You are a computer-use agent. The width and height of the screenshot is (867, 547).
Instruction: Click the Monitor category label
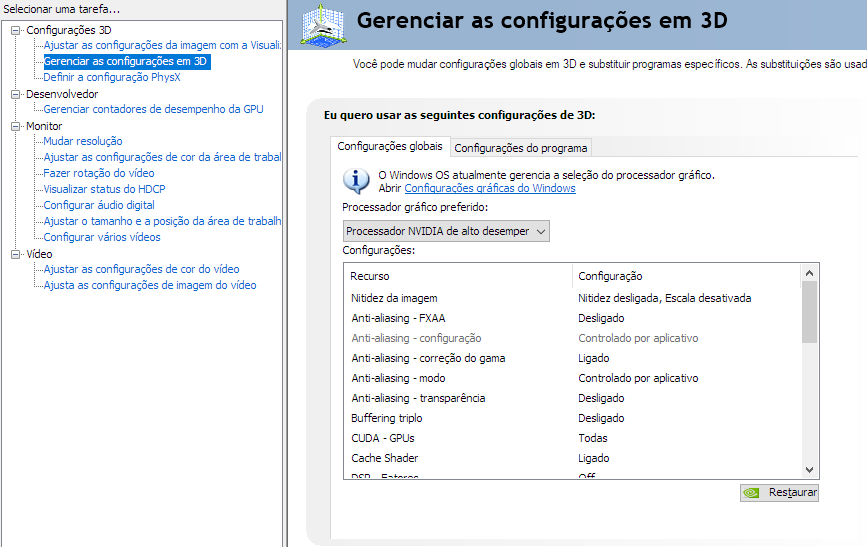pyautogui.click(x=44, y=127)
